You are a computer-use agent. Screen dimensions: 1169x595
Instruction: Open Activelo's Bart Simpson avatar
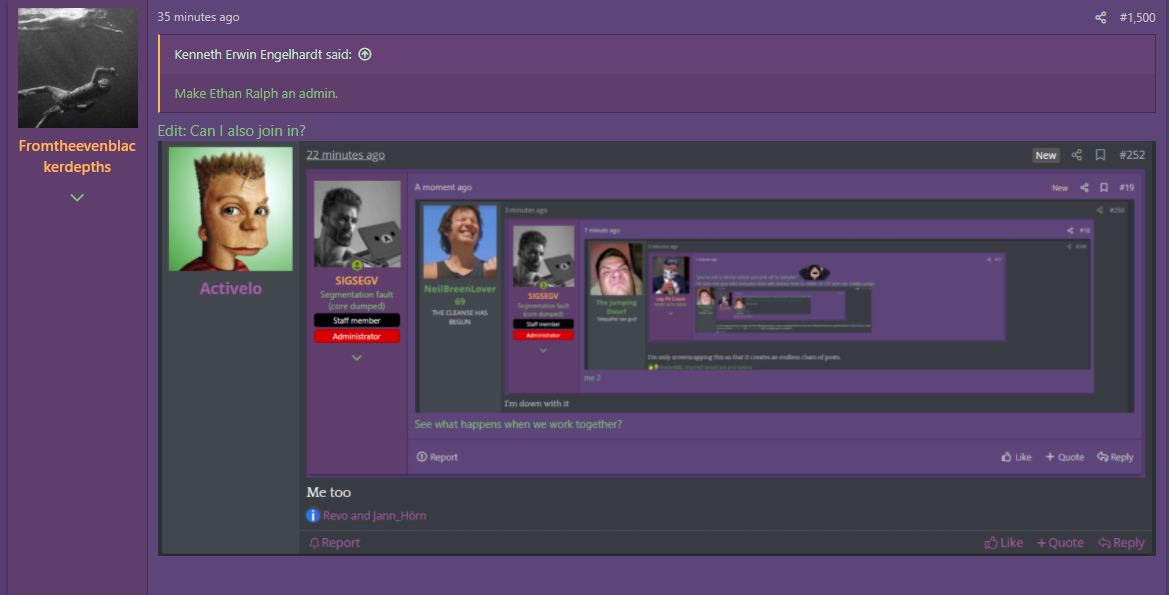point(230,209)
